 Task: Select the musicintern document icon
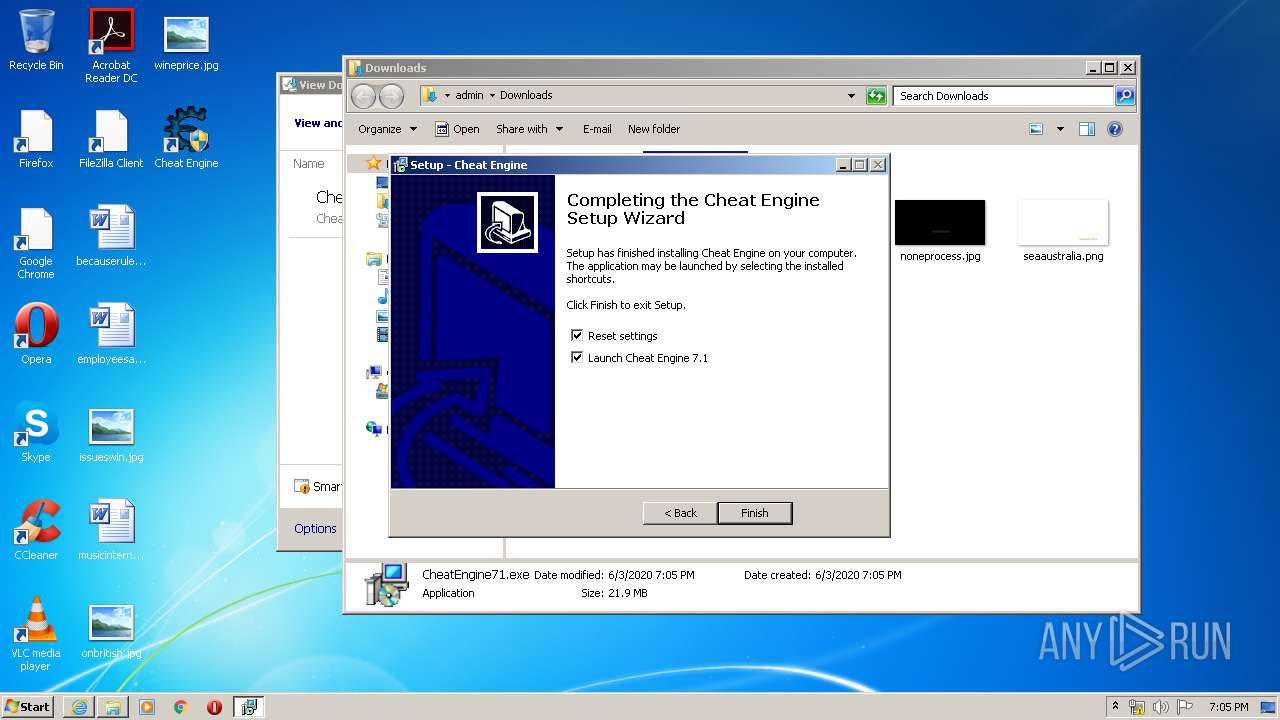click(x=111, y=531)
